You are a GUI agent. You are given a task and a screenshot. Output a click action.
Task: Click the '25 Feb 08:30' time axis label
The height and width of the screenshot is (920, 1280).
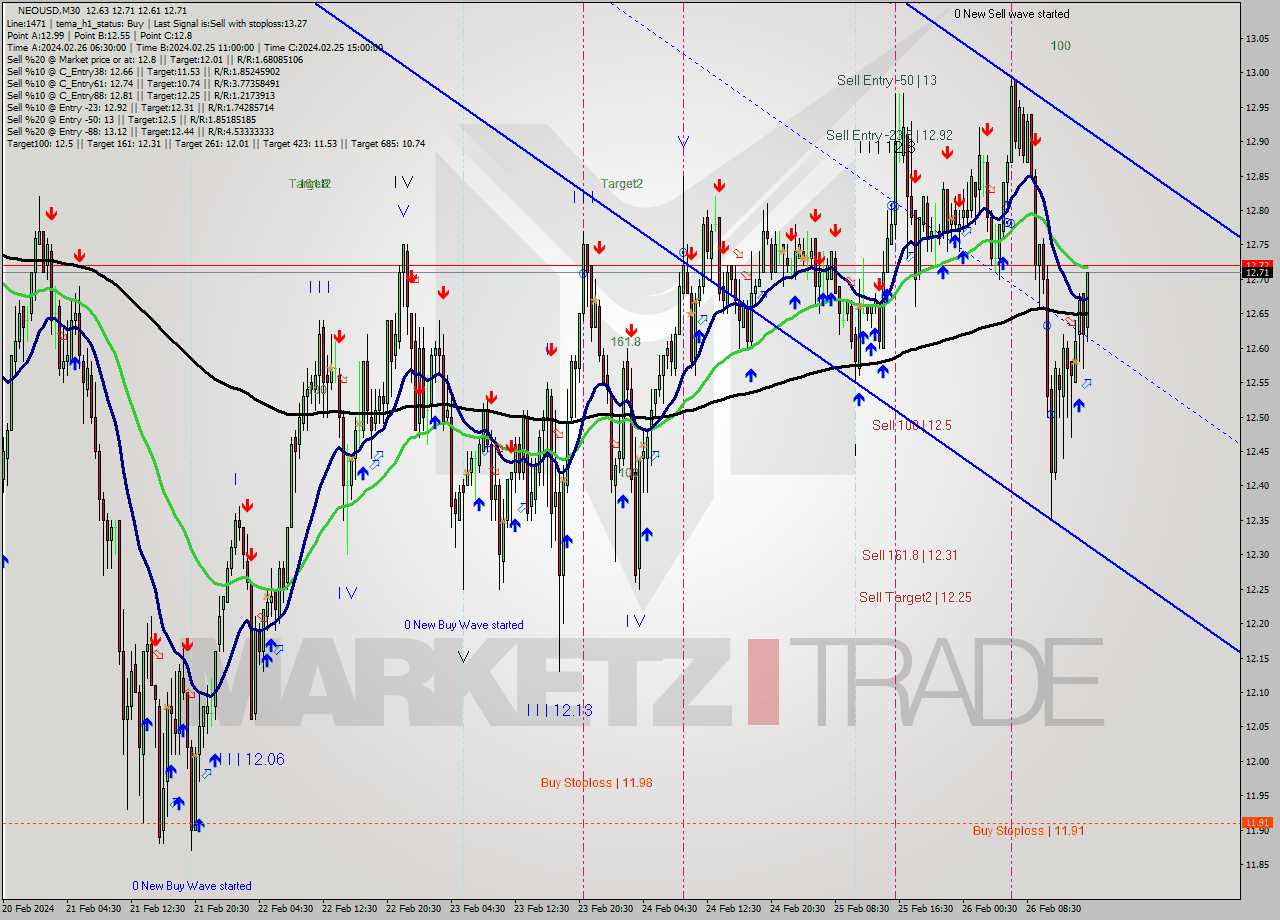(861, 908)
